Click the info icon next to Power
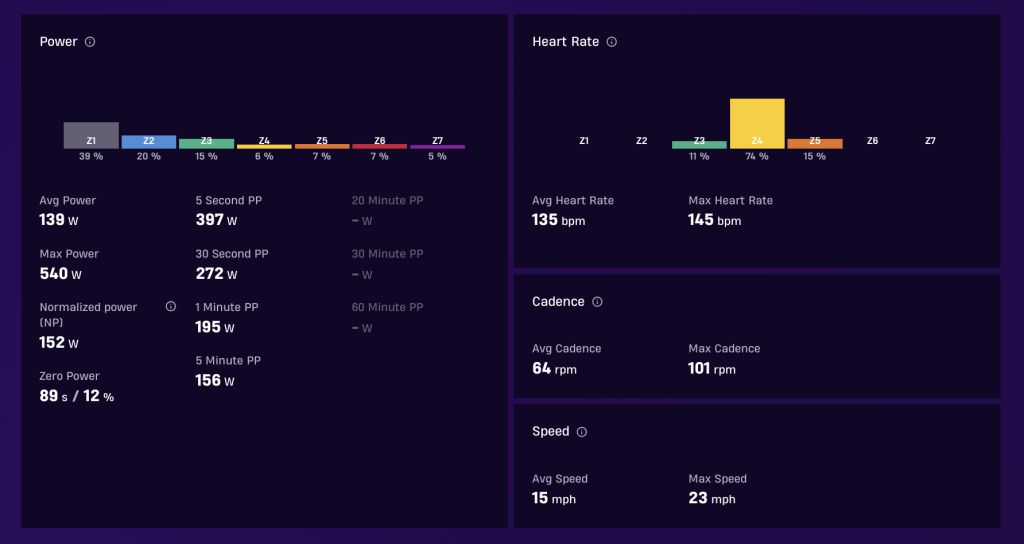 coord(90,42)
